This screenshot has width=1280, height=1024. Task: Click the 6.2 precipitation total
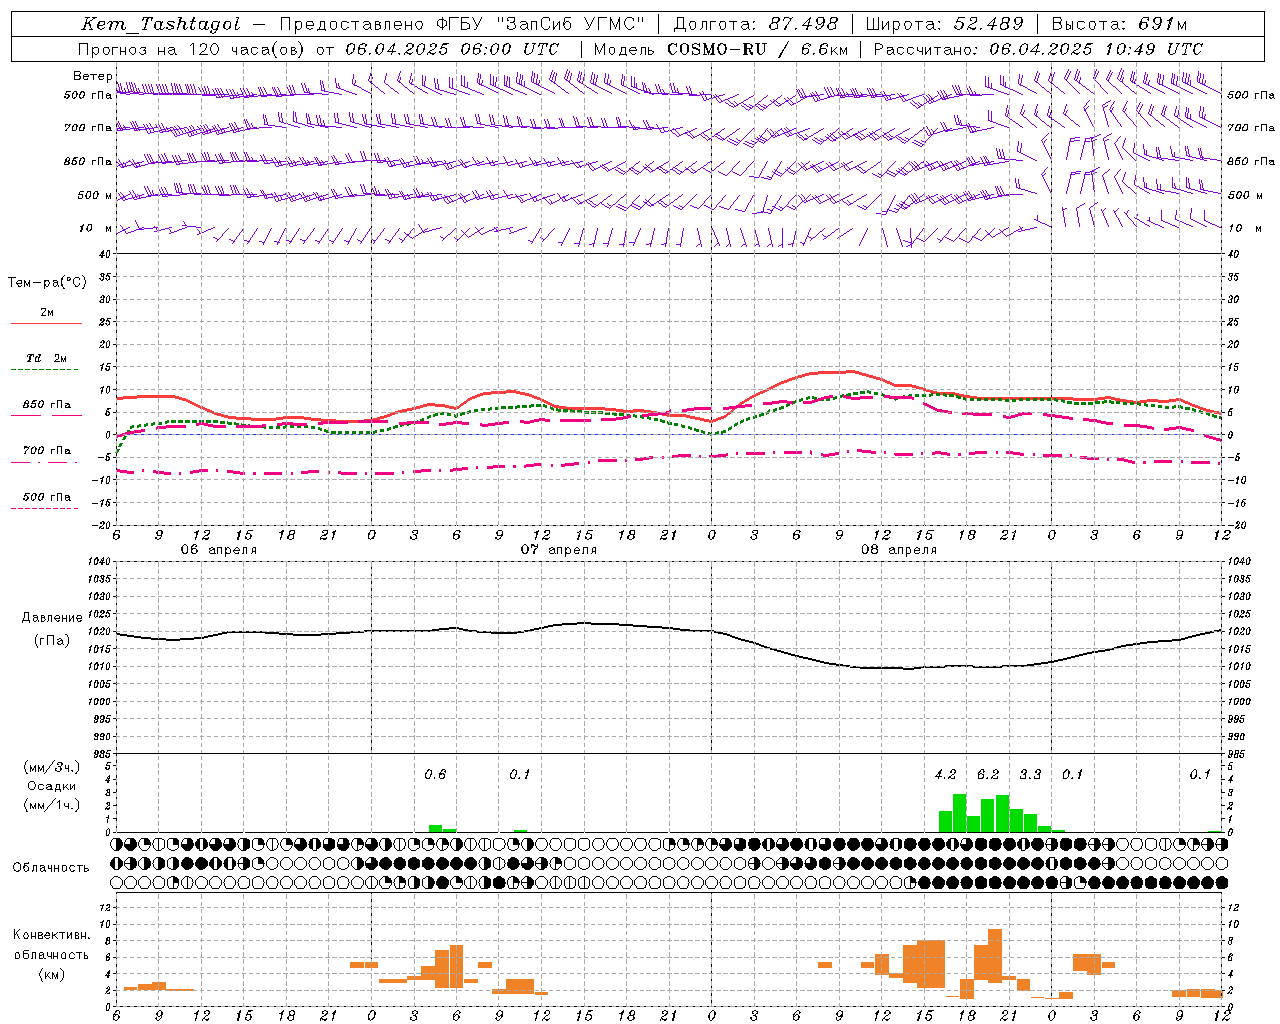coord(988,774)
